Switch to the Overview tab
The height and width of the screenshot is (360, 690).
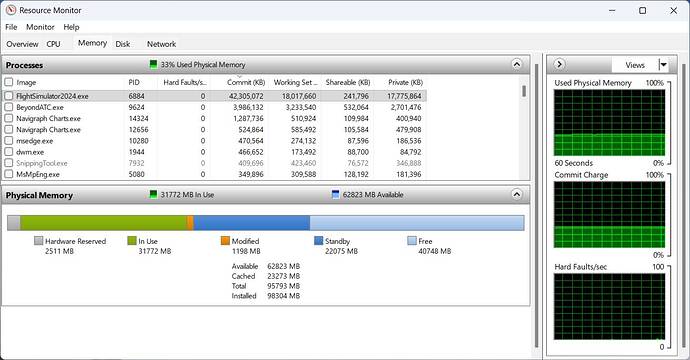point(22,44)
